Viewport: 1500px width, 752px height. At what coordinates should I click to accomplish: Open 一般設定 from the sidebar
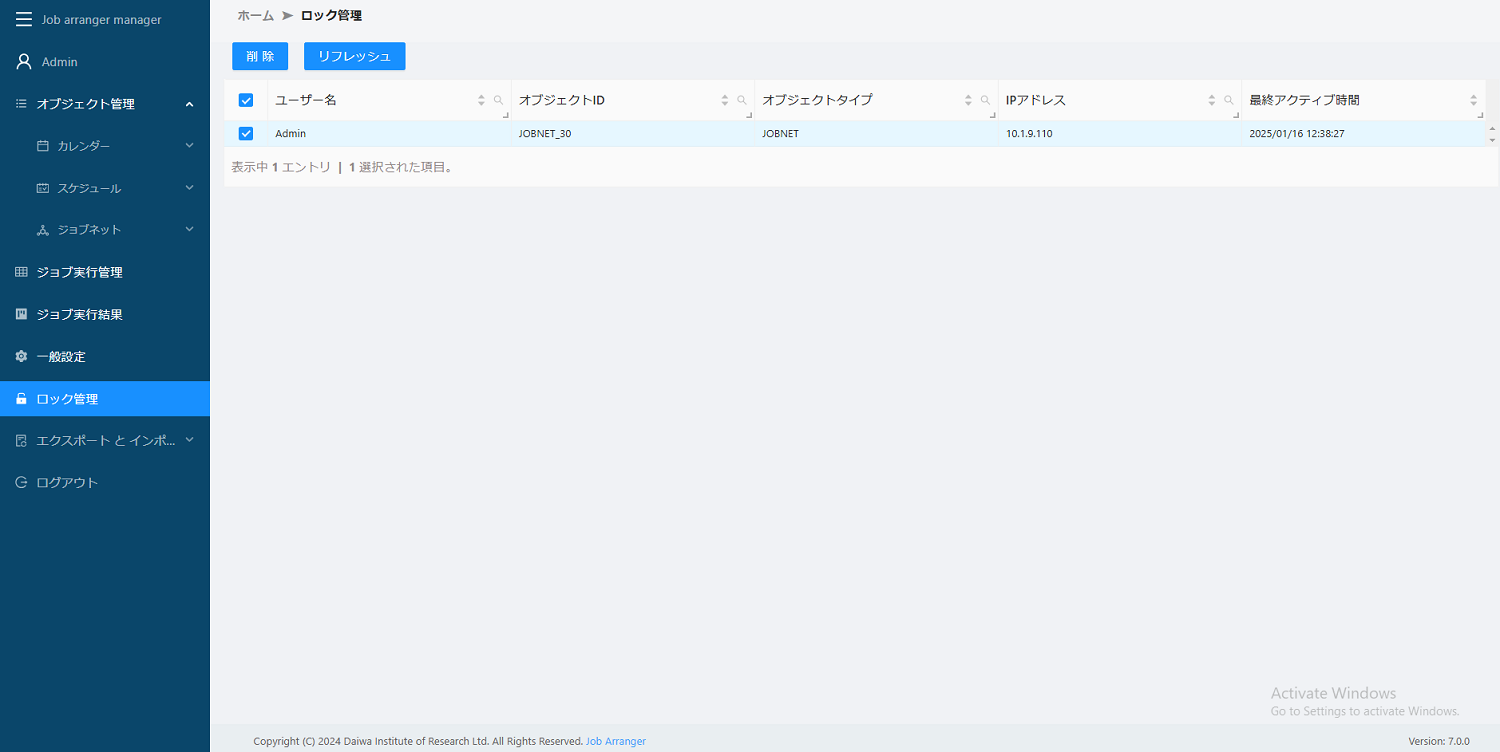[x=61, y=357]
